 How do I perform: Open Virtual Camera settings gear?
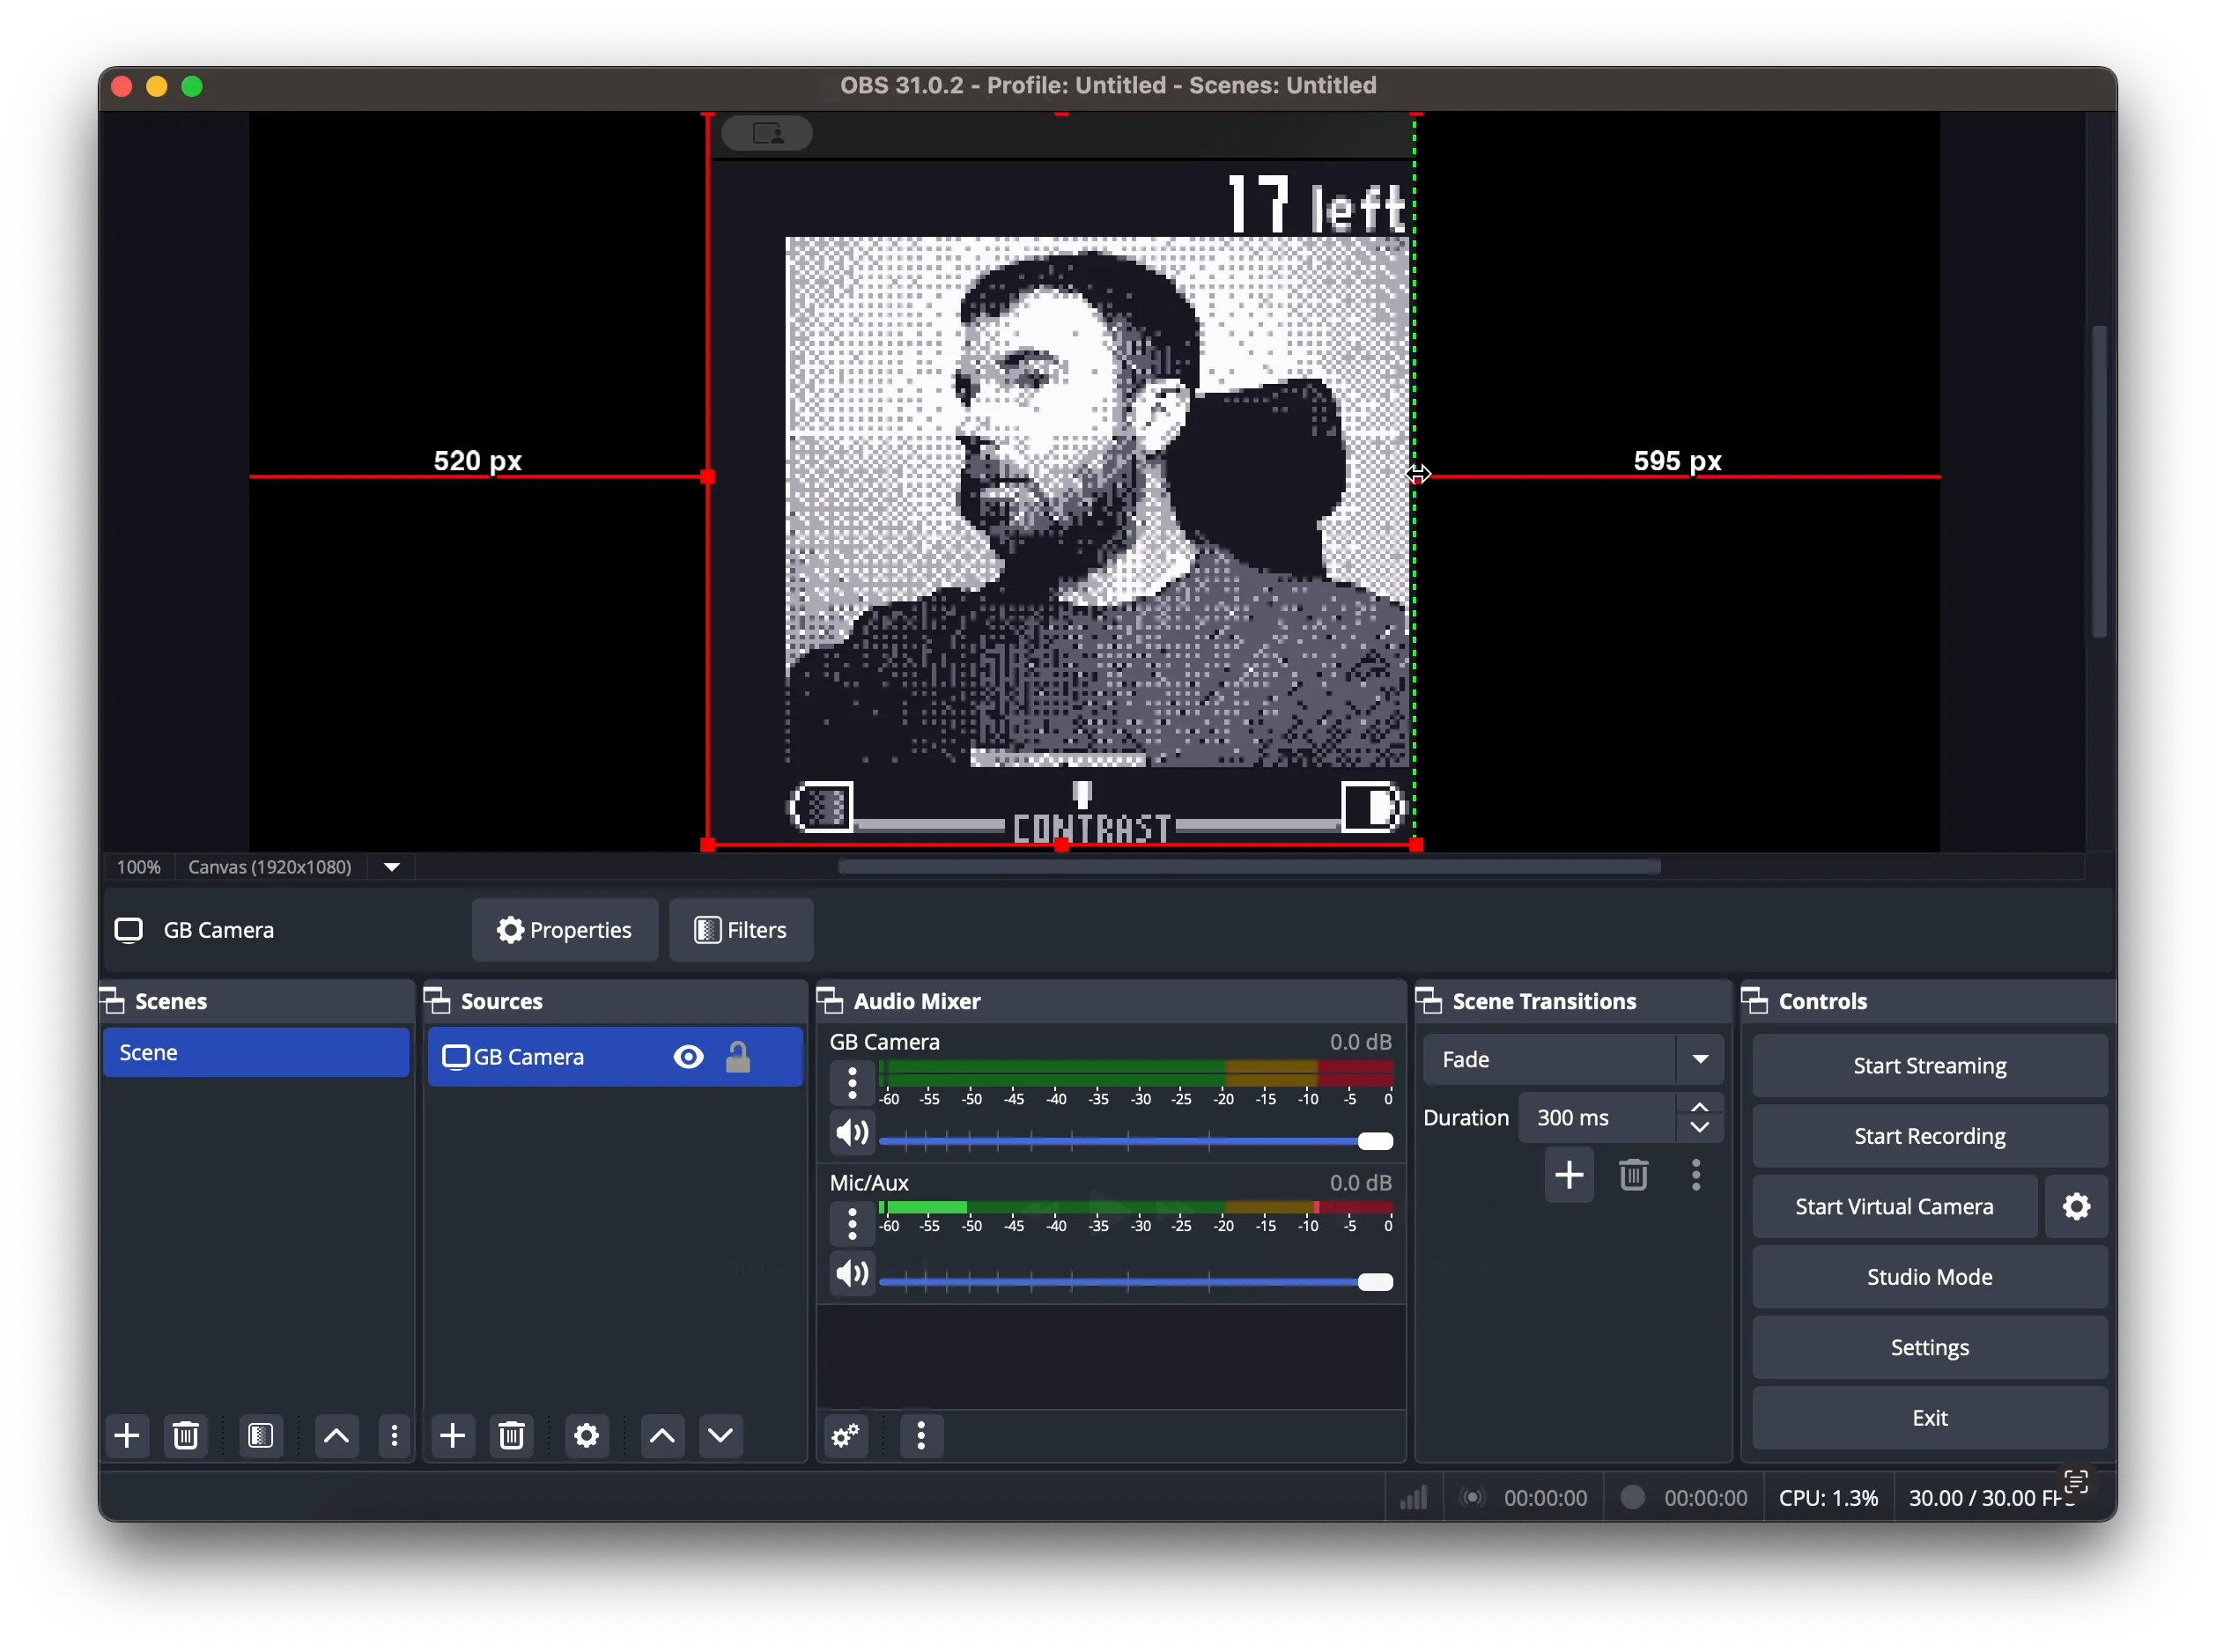(x=2076, y=1206)
